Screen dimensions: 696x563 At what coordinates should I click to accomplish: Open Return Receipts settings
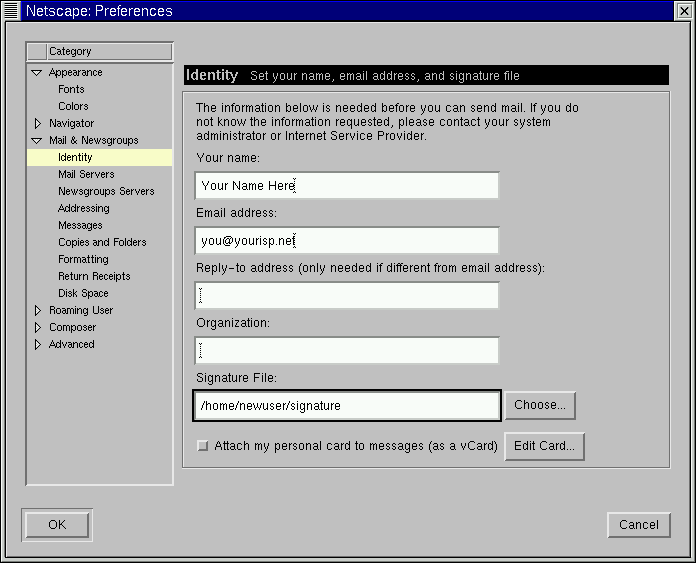tap(94, 277)
